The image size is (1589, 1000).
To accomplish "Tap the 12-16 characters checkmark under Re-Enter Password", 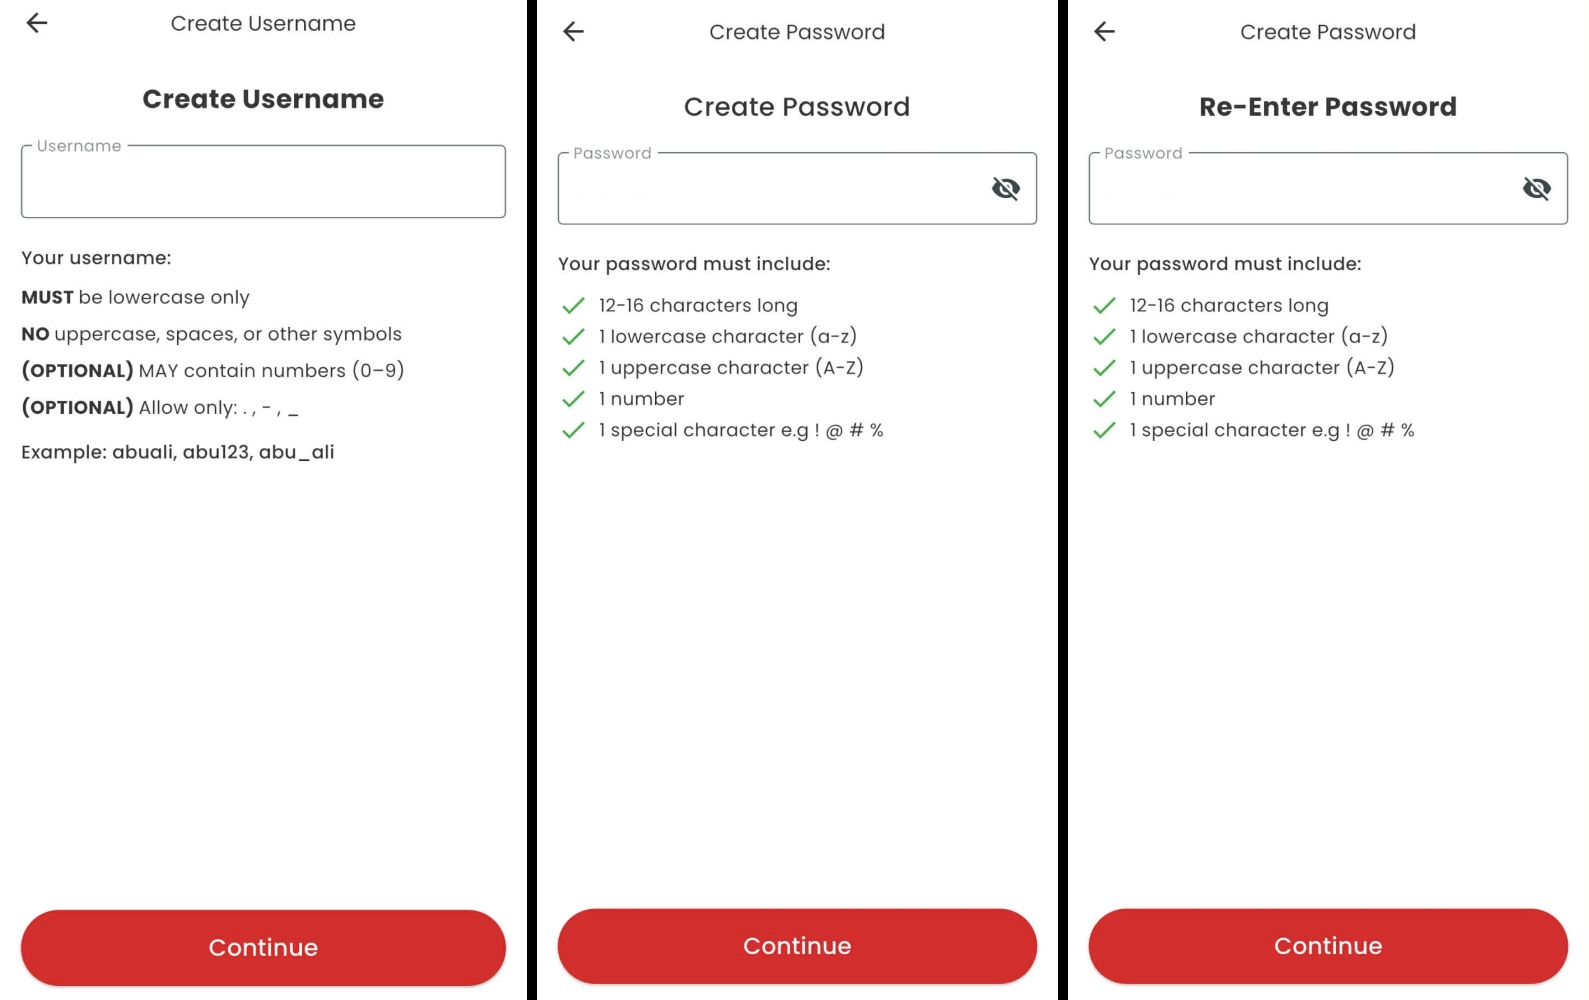I will click(1104, 306).
